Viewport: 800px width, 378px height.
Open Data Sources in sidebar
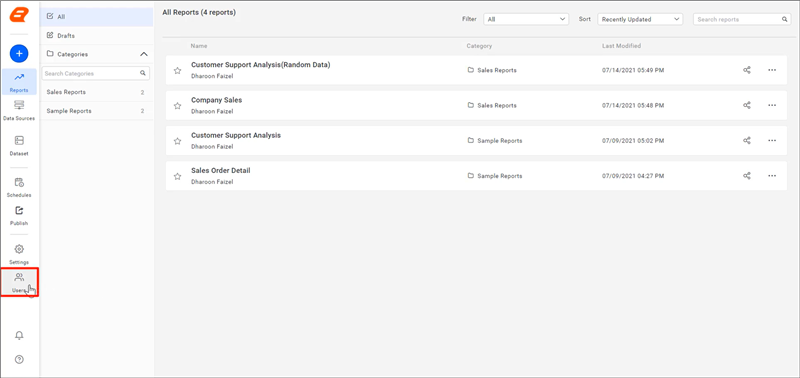pos(19,110)
